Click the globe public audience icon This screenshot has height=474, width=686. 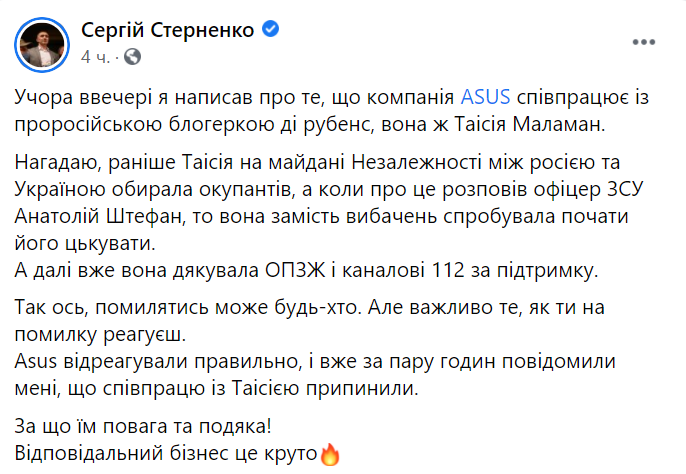coord(133,56)
